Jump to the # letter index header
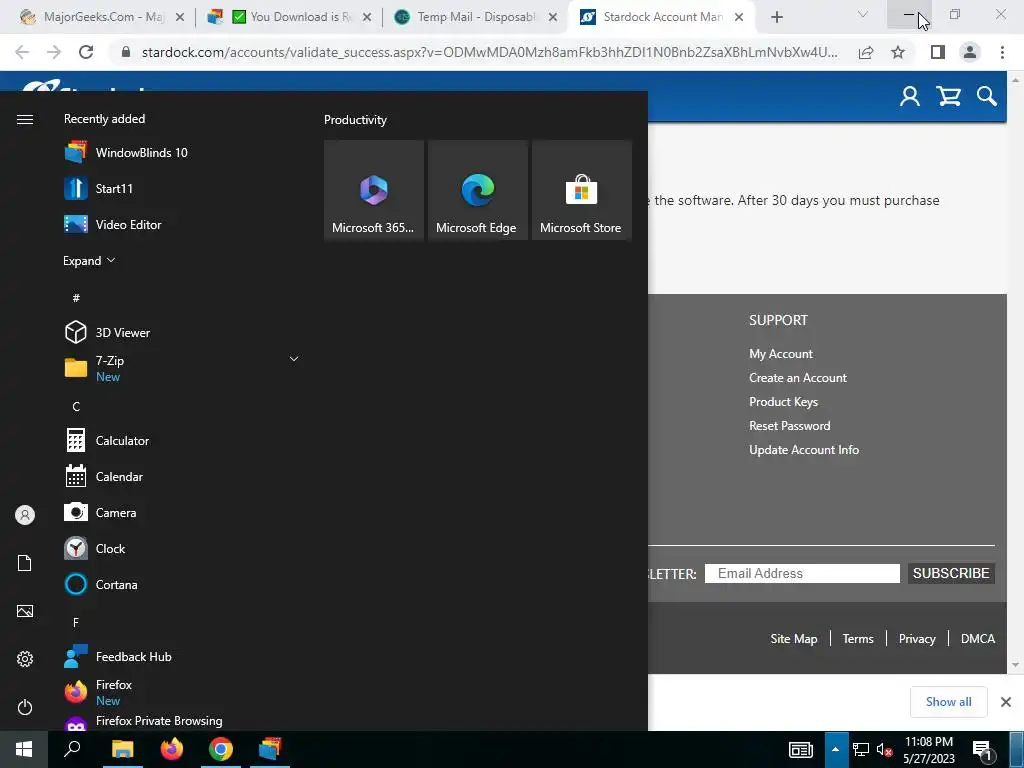1024x768 pixels. click(x=76, y=298)
